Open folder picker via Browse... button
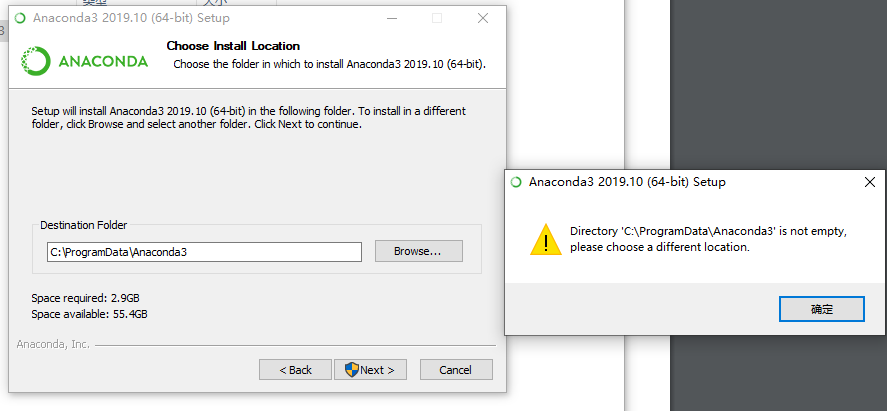887x411 pixels. click(419, 251)
